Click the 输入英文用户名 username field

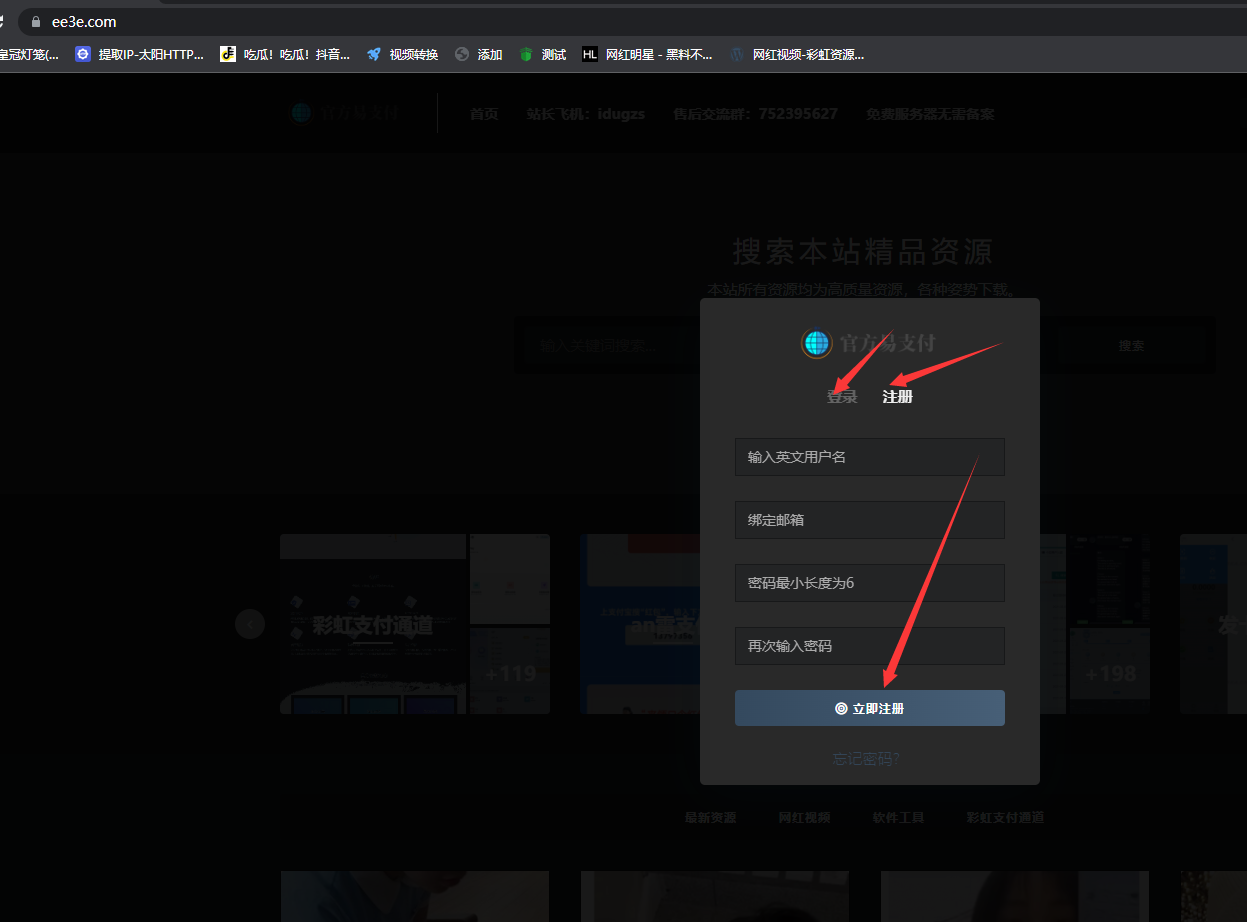[x=869, y=457]
